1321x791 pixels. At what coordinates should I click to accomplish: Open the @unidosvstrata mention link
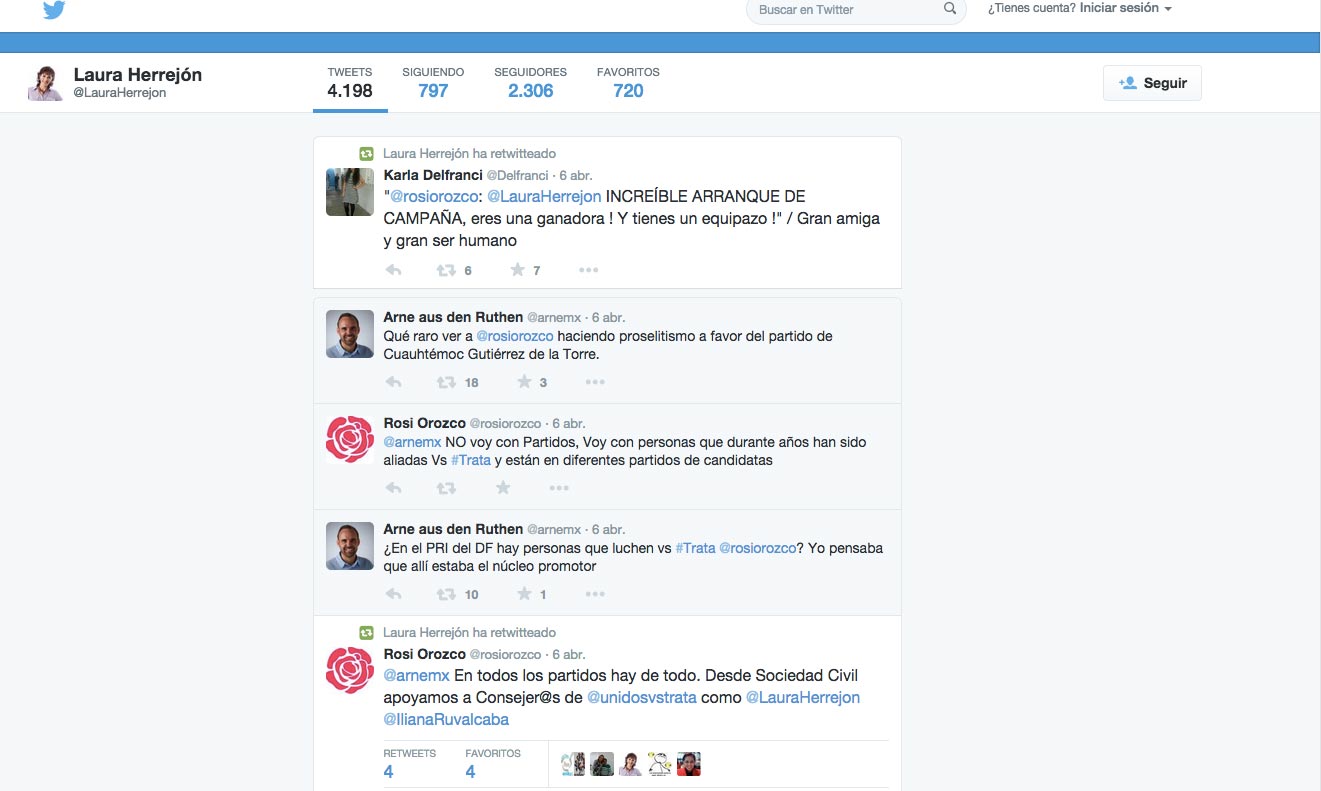[x=641, y=698]
